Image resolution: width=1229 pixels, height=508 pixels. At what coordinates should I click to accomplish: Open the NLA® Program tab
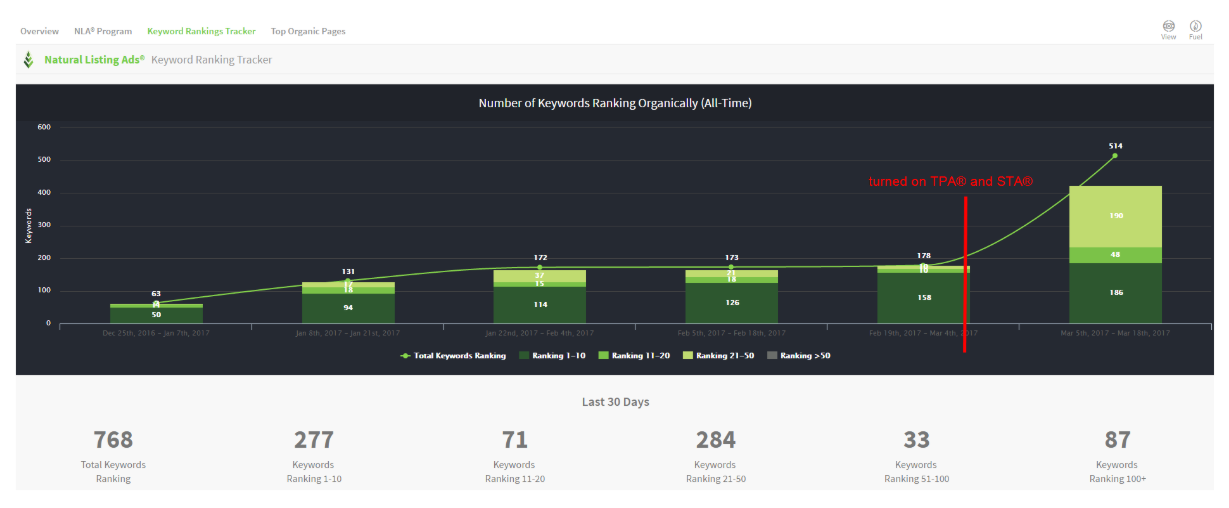[103, 31]
